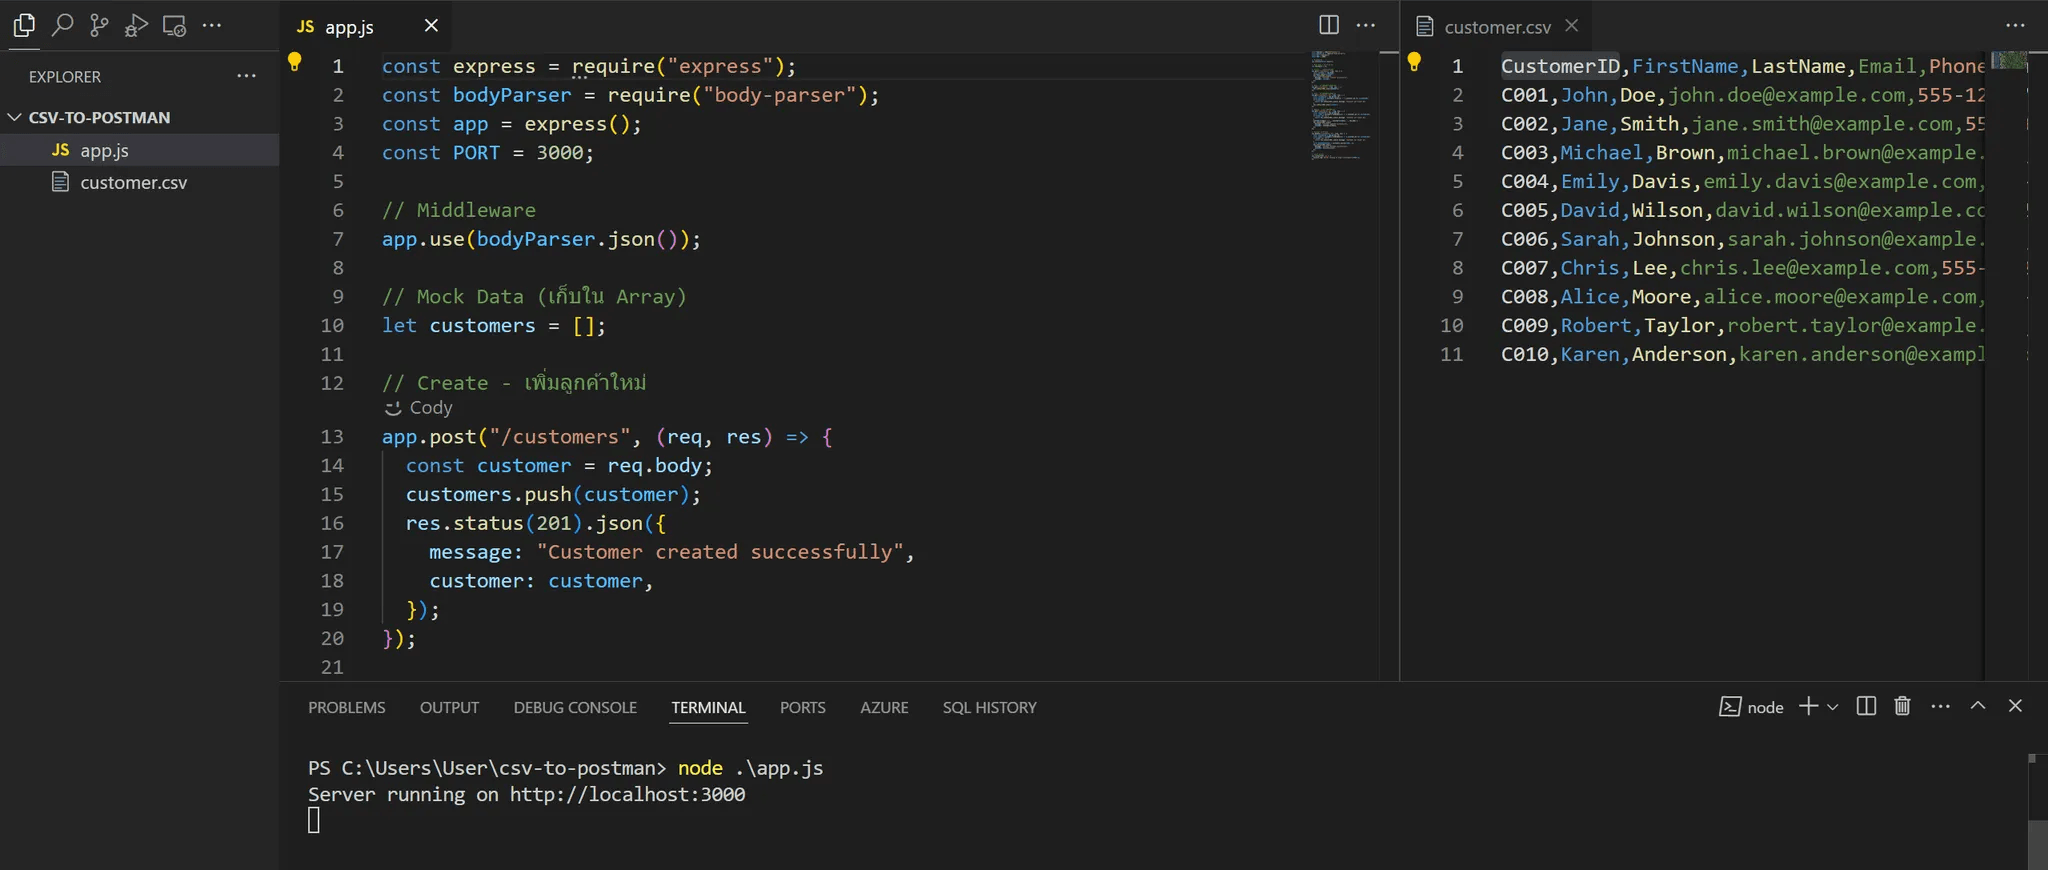Close the app.js editor tab
Viewport: 2048px width, 870px height.
(x=431, y=25)
